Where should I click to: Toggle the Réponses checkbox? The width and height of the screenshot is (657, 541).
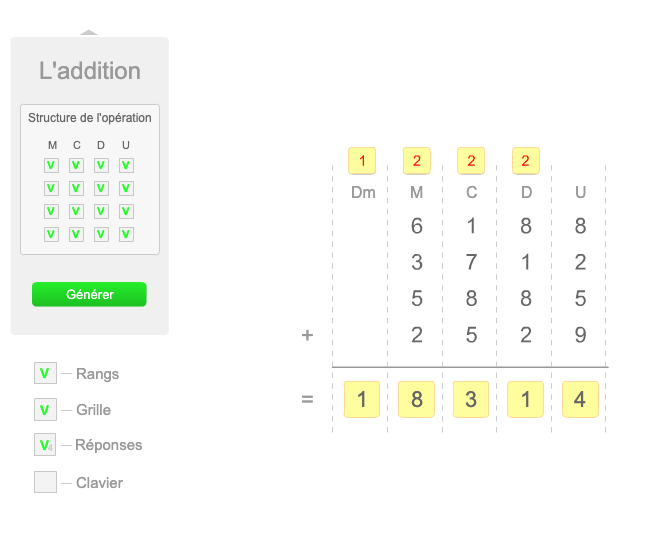(45, 445)
